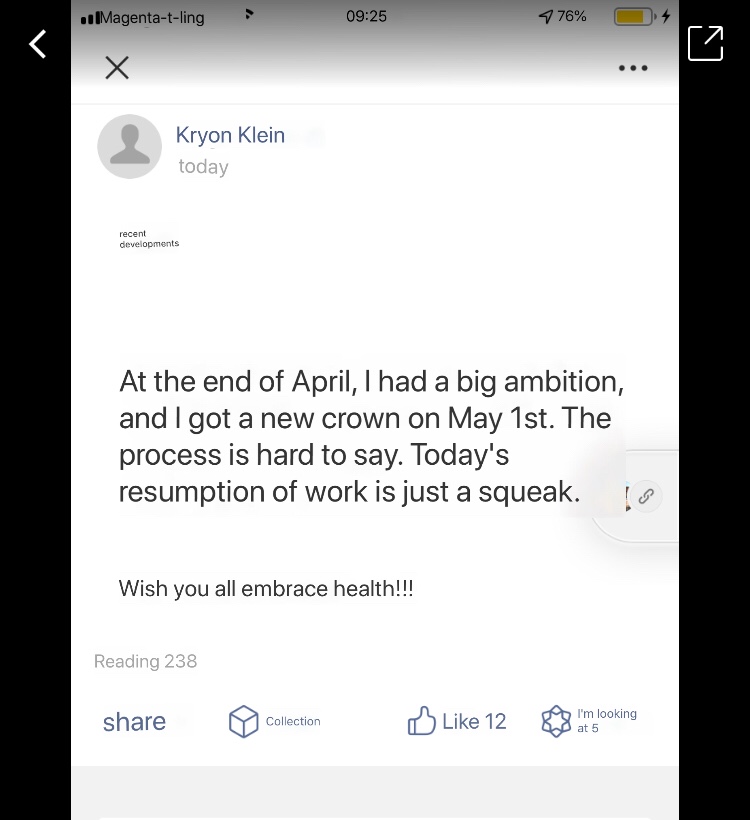Image resolution: width=750 pixels, height=820 pixels.
Task: Open Kryon Klein's profile name link
Action: (x=230, y=135)
